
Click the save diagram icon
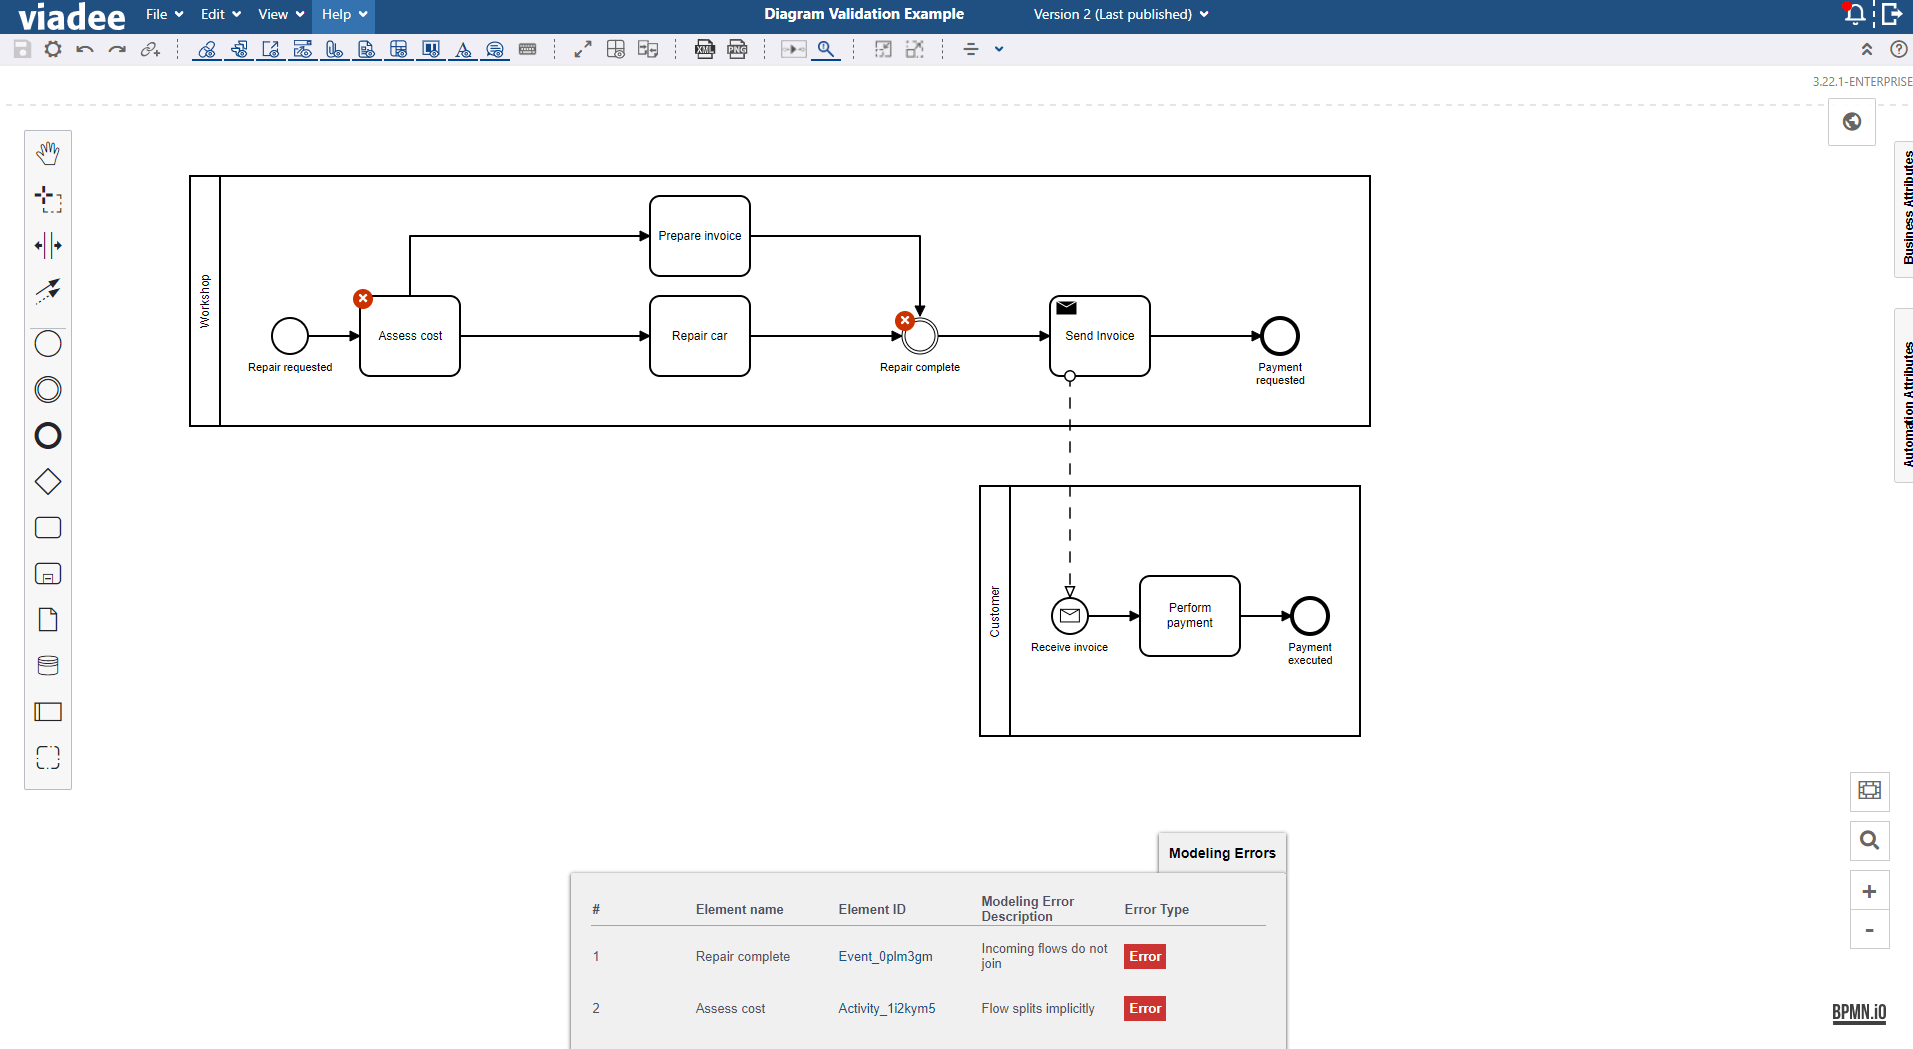[x=22, y=49]
